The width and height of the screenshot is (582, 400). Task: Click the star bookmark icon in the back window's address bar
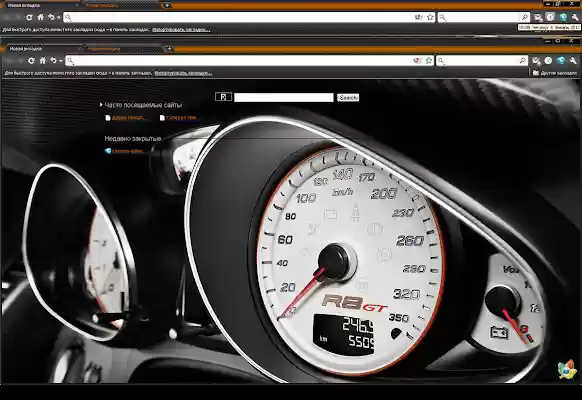pyautogui.click(x=430, y=17)
